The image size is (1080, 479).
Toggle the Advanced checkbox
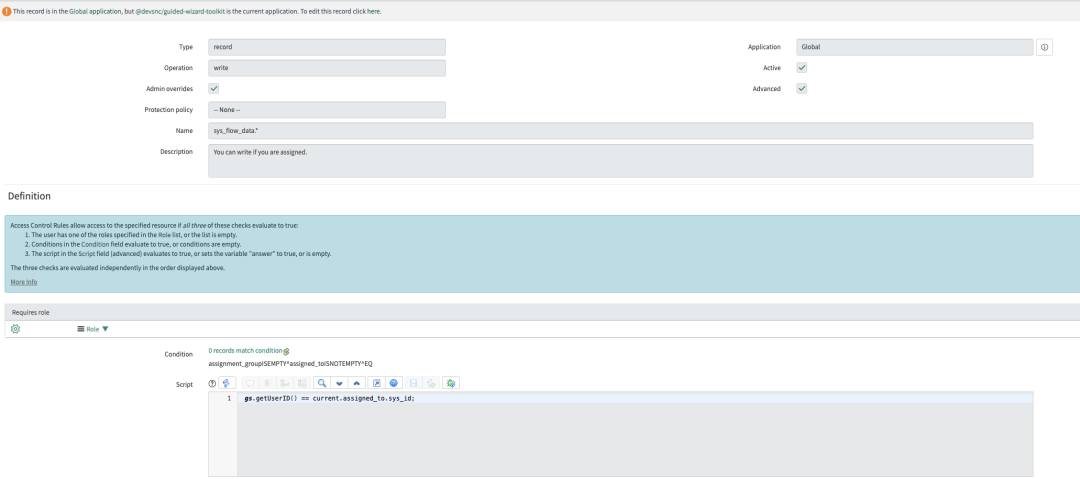click(x=802, y=88)
